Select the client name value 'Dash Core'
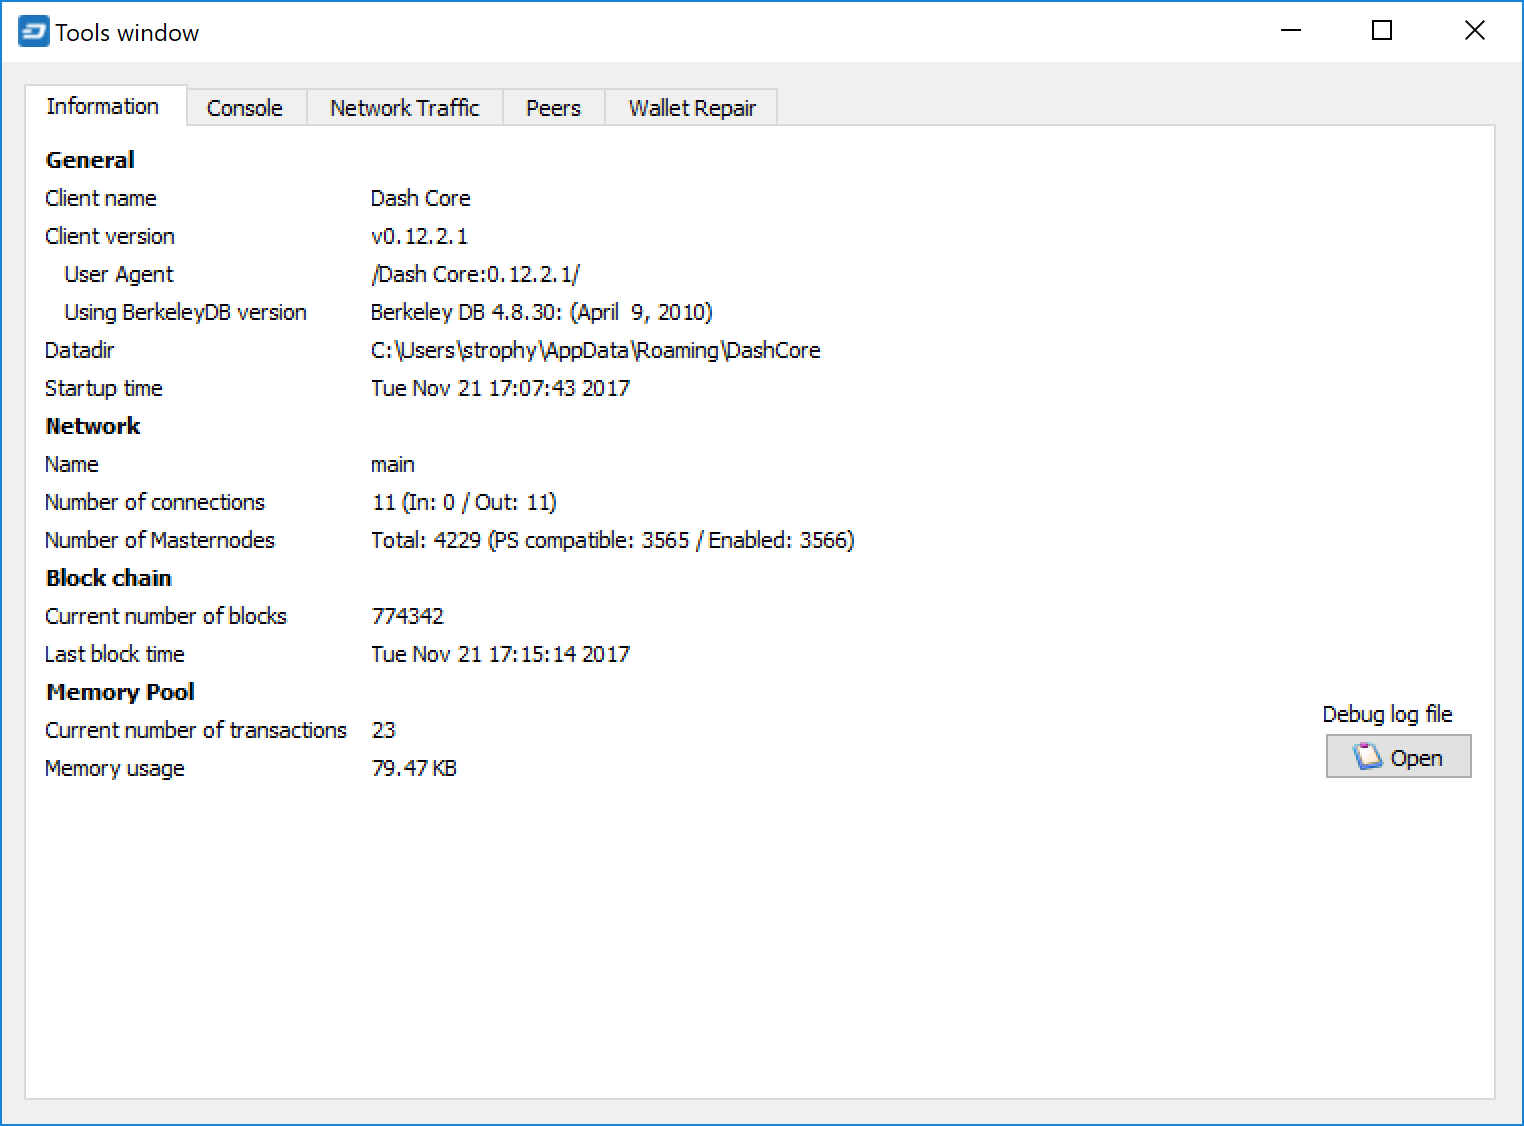 420,198
